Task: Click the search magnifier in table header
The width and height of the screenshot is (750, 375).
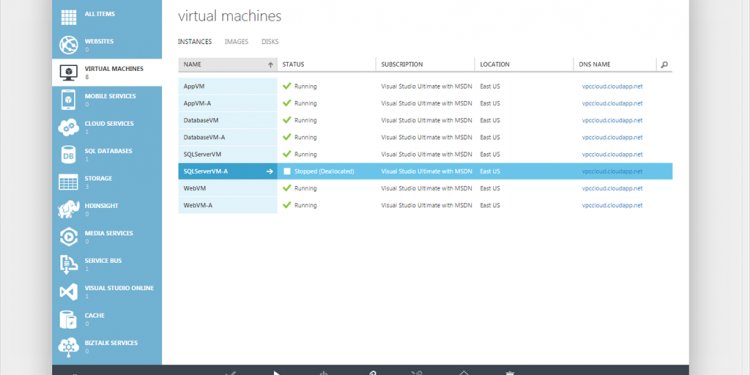Action: tap(664, 65)
